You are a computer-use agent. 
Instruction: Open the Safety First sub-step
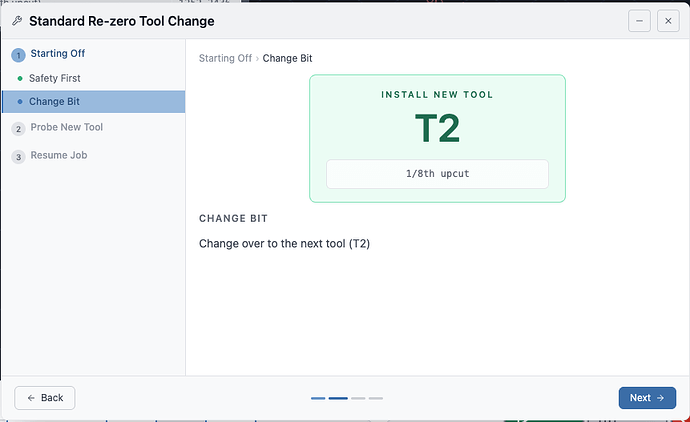(55, 78)
